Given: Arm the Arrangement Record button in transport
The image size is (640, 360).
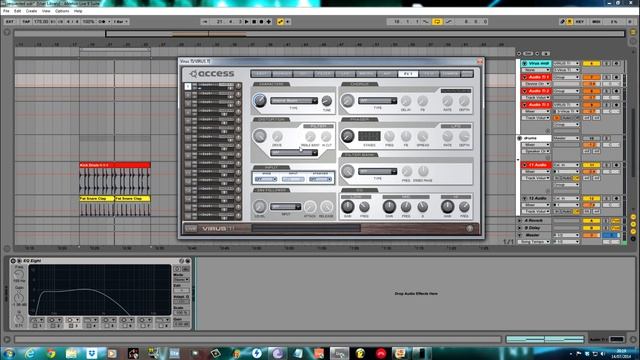Looking at the screenshot, I should pyautogui.click(x=261, y=22).
